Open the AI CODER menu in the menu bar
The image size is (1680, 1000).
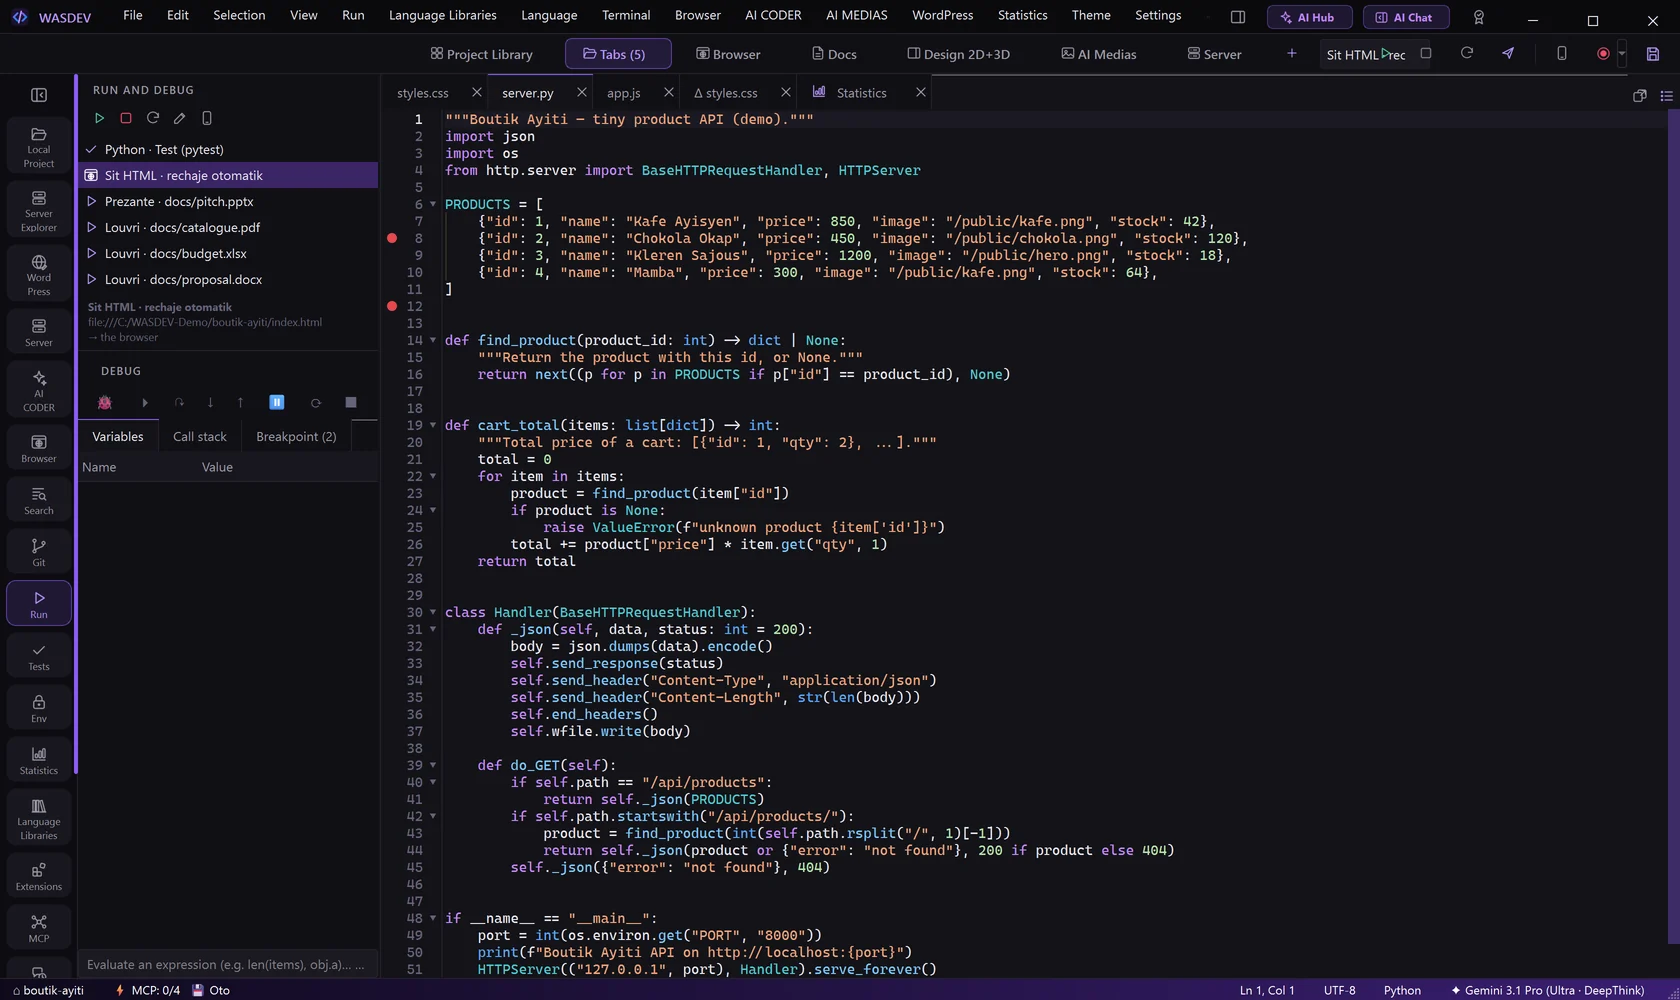click(773, 15)
